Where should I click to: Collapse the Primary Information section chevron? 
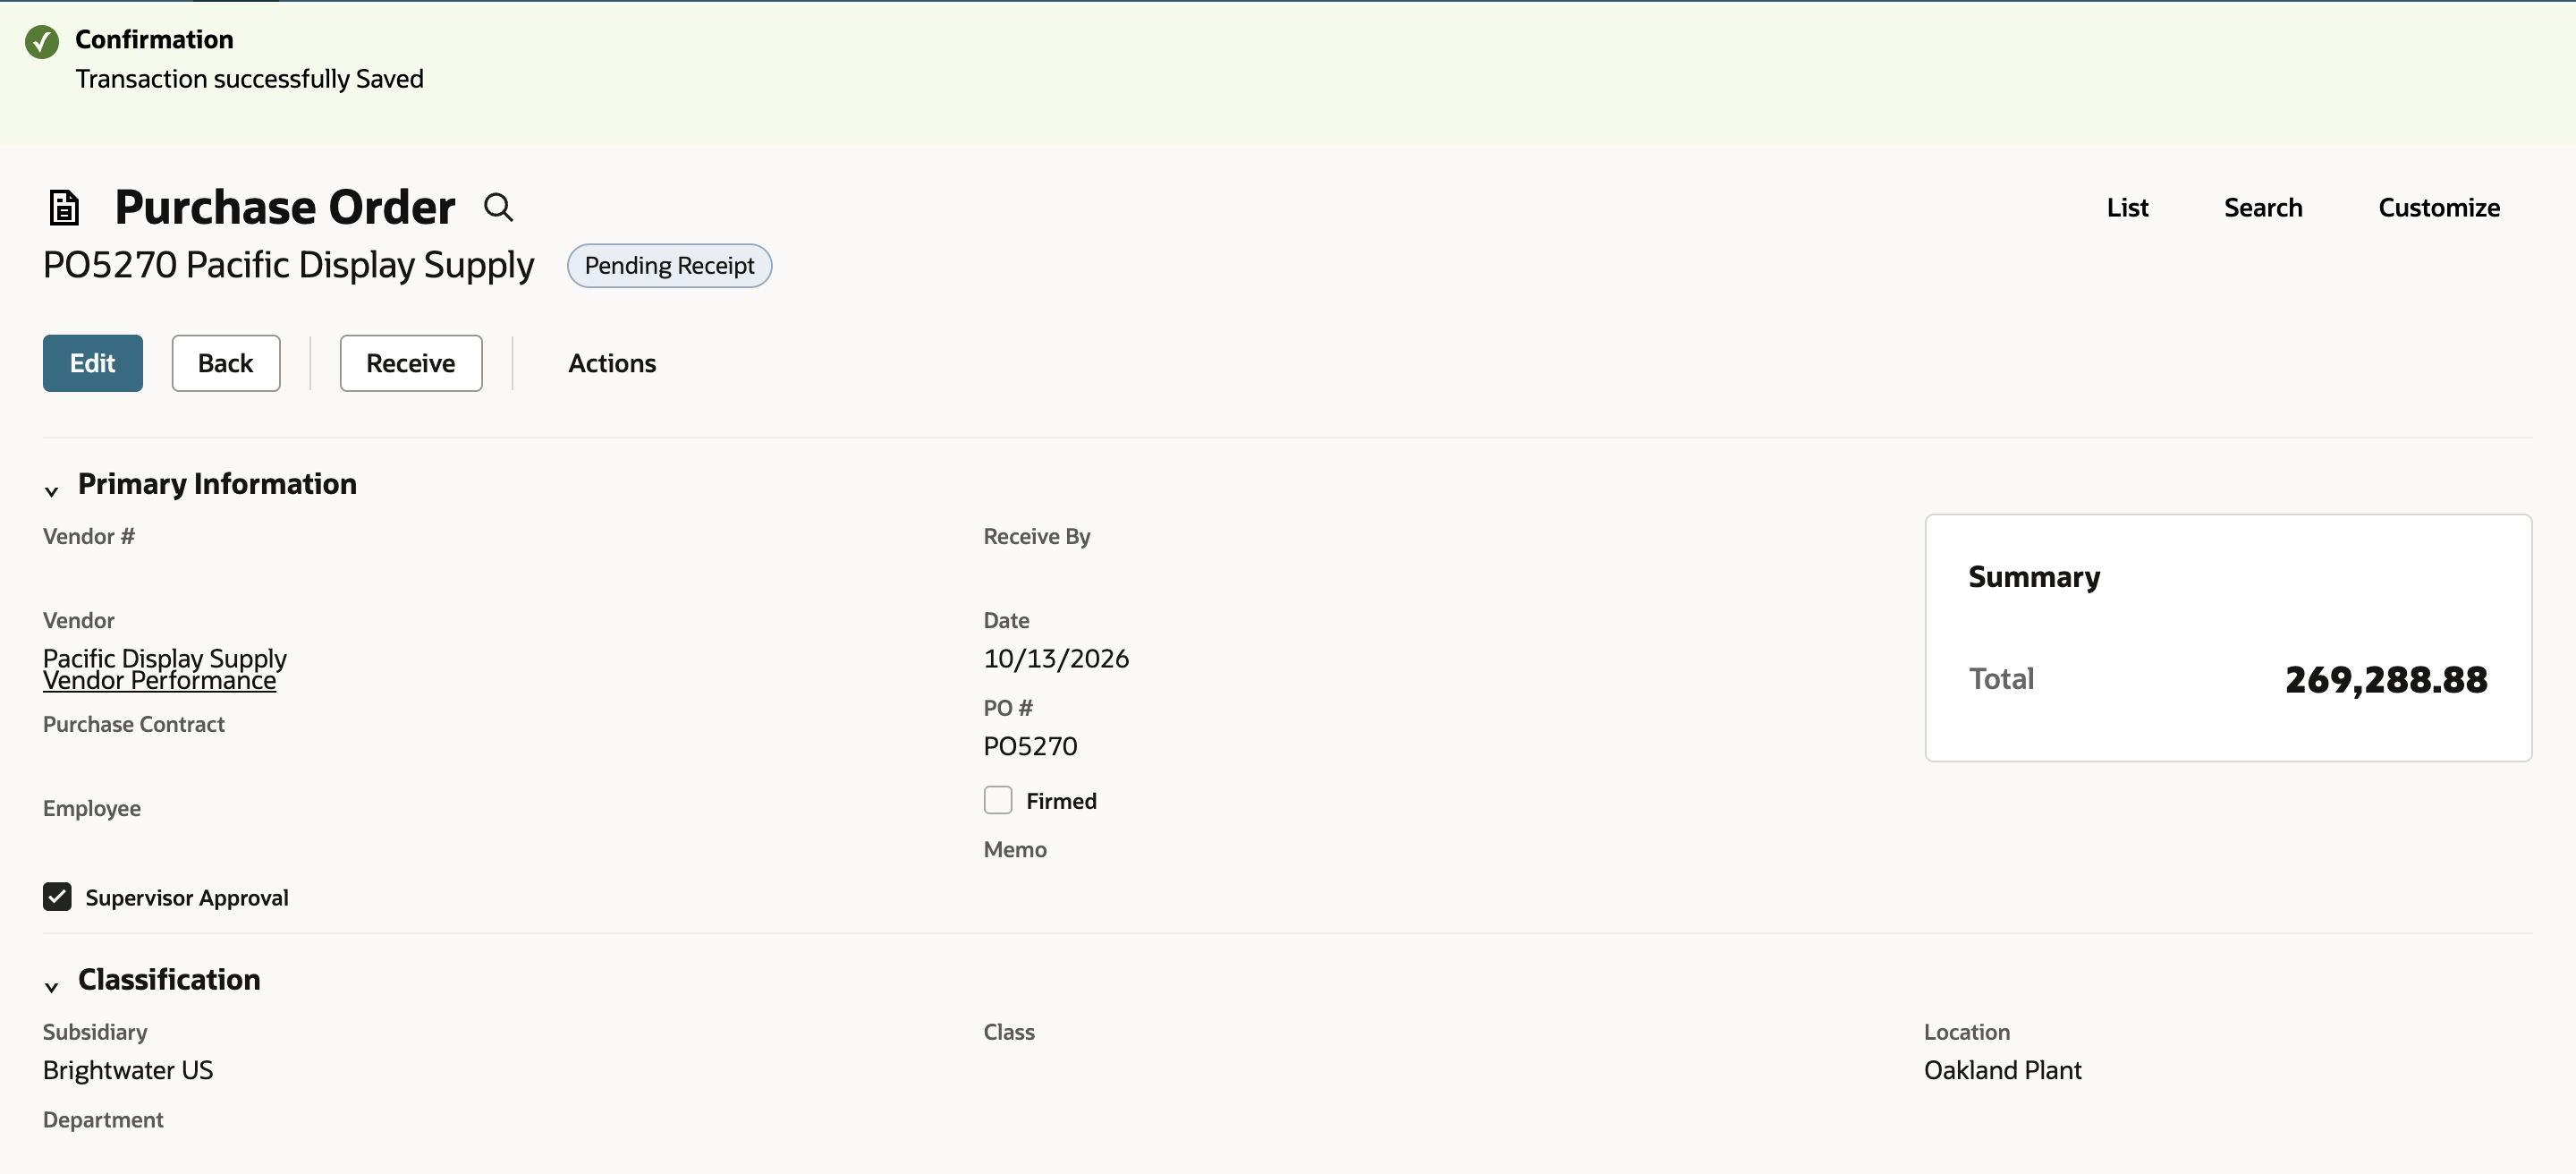(x=52, y=491)
